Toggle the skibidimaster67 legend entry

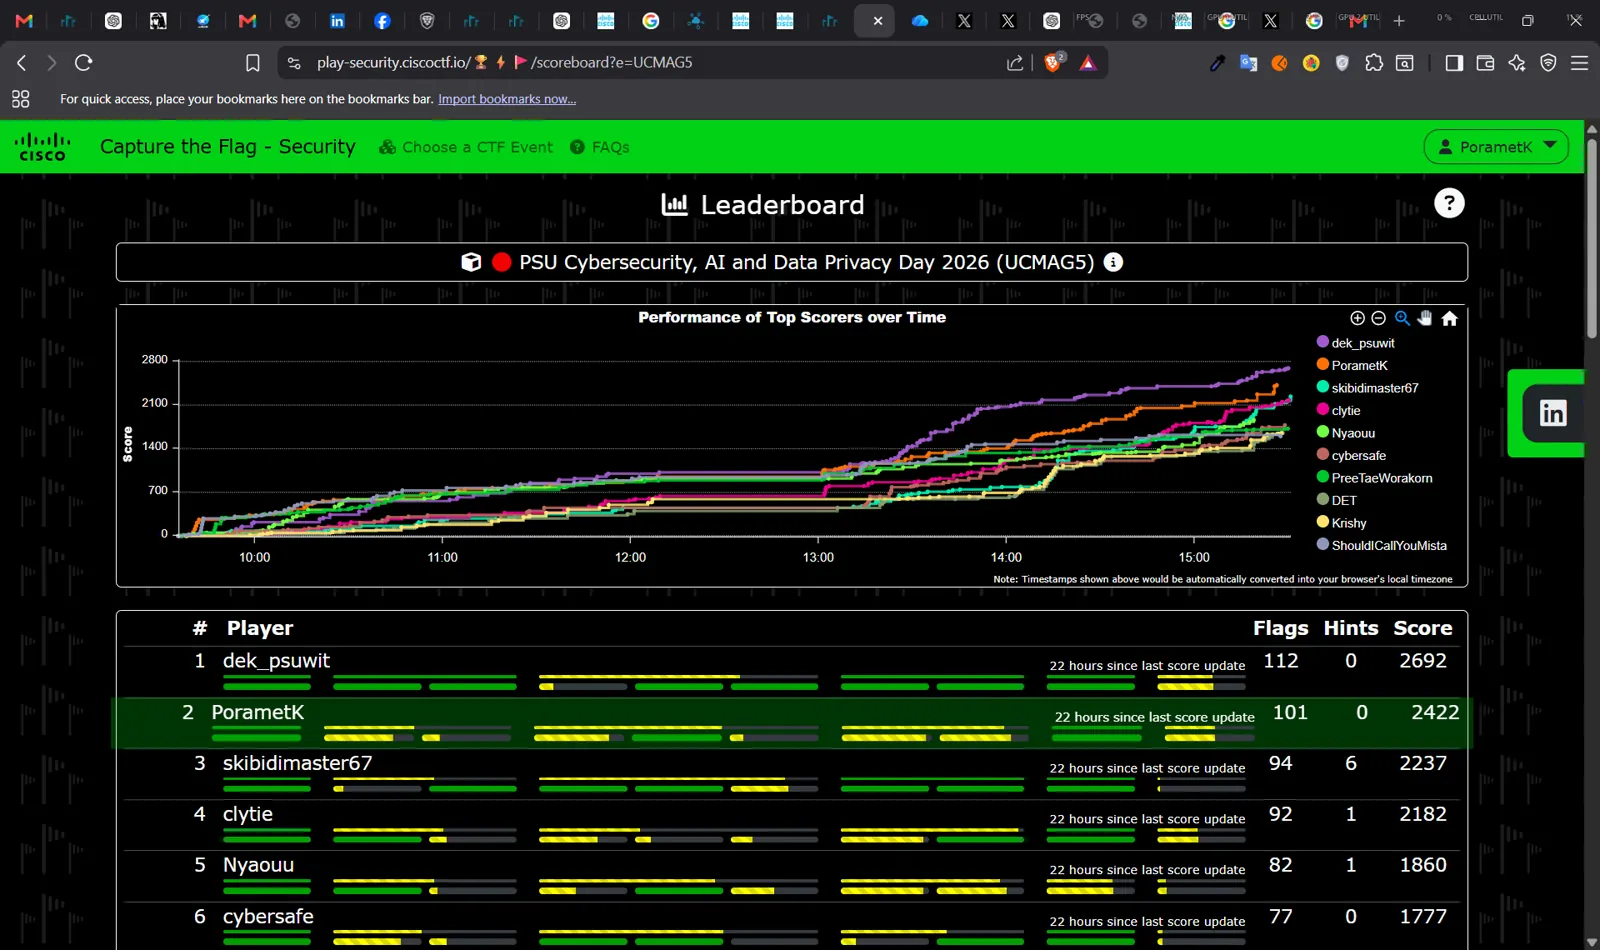tap(1367, 388)
